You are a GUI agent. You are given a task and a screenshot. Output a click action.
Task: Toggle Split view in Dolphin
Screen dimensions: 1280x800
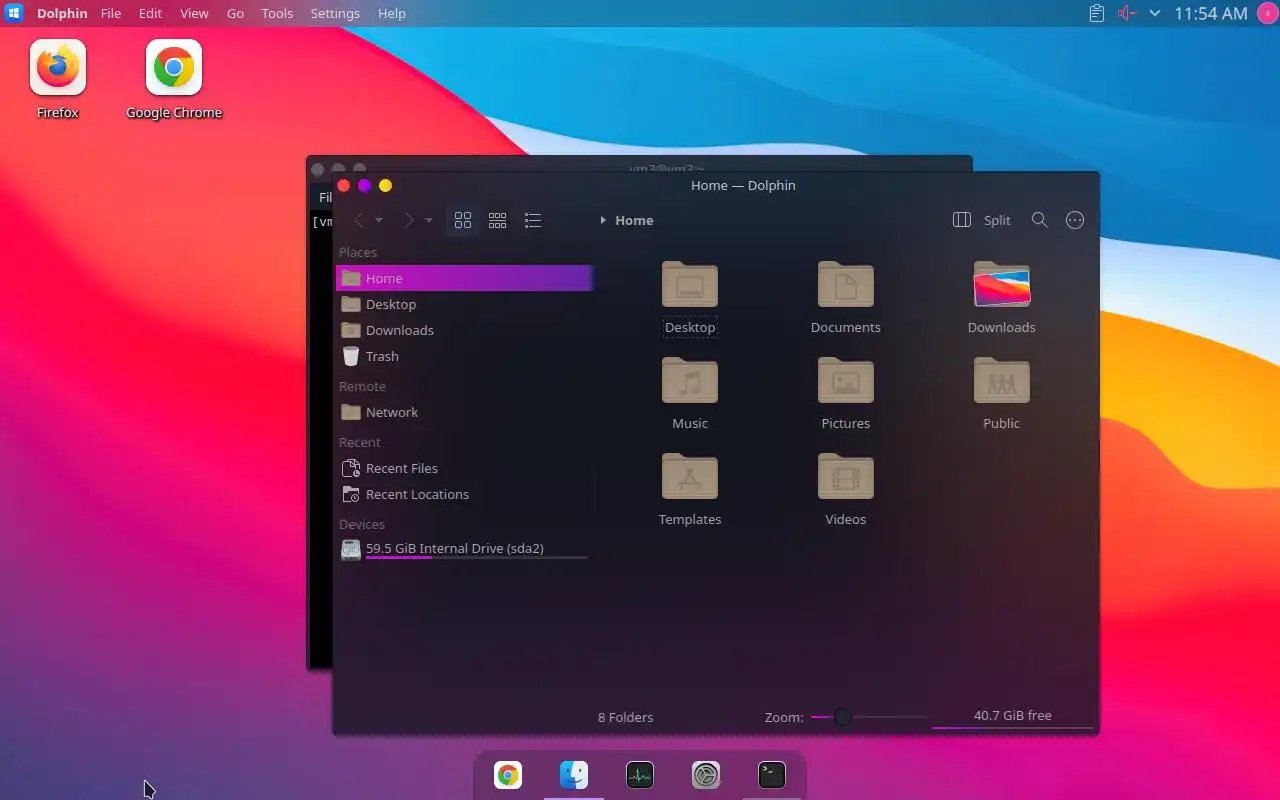982,220
